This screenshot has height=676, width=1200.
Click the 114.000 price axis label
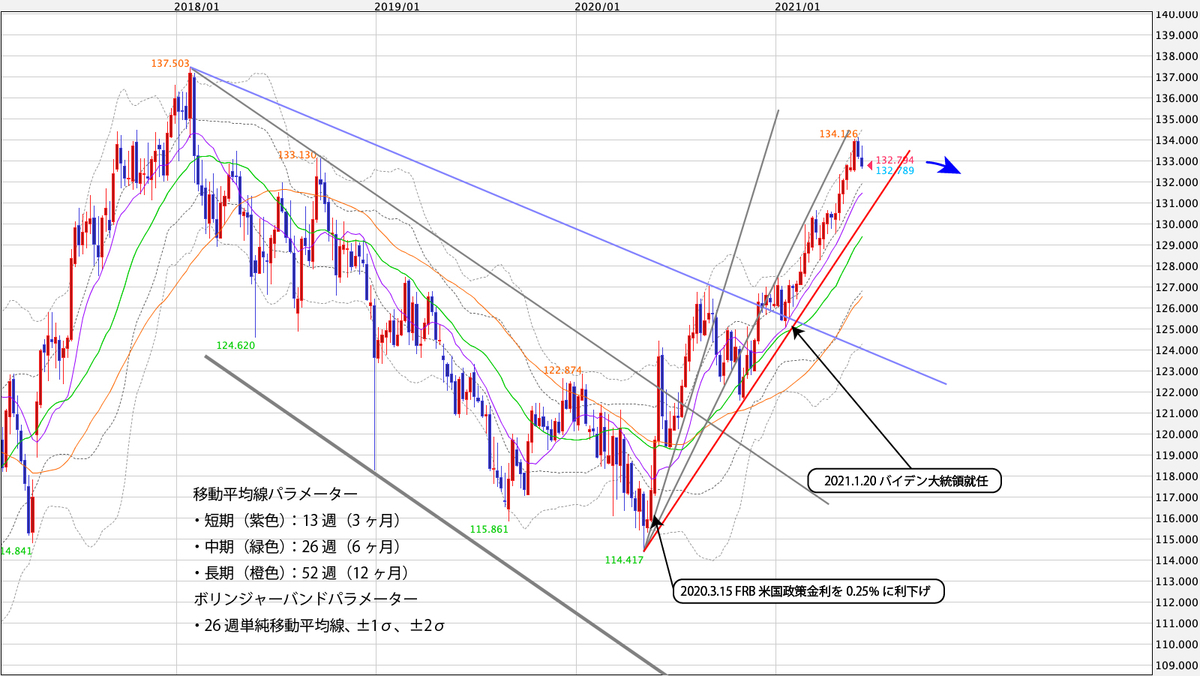pos(1176,560)
